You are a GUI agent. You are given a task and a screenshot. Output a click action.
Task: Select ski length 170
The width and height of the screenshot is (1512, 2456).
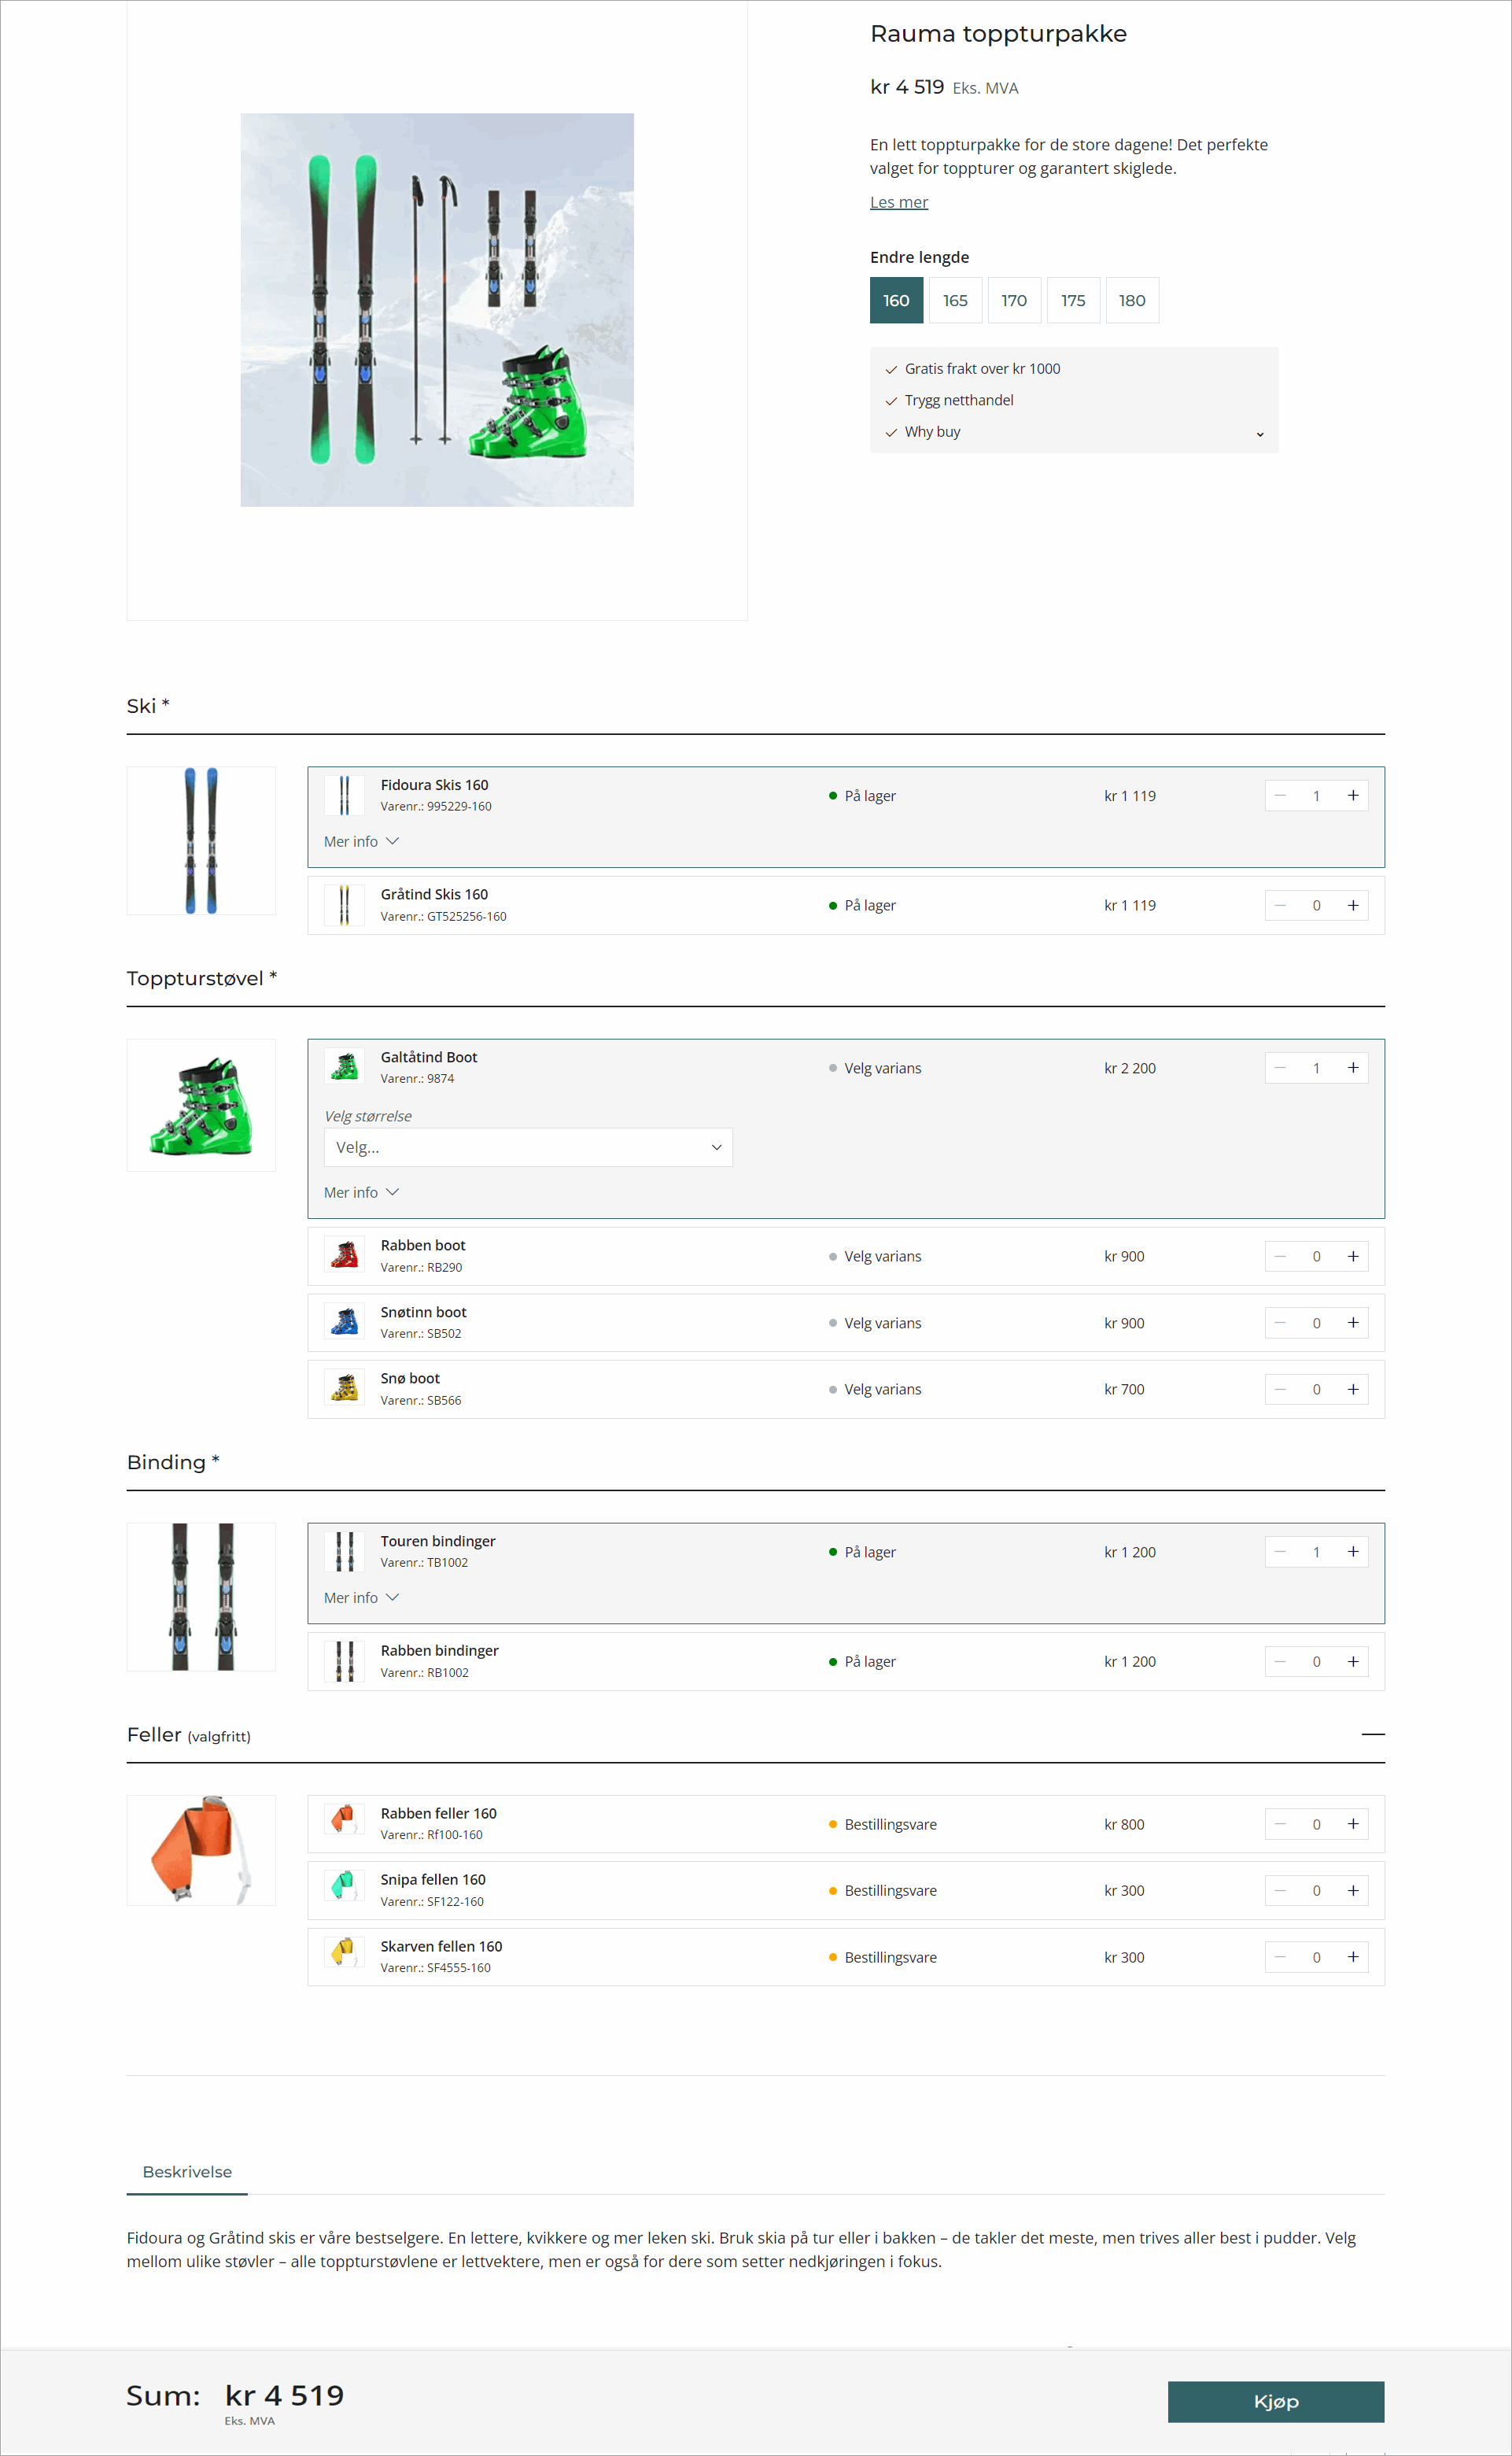tap(1014, 300)
